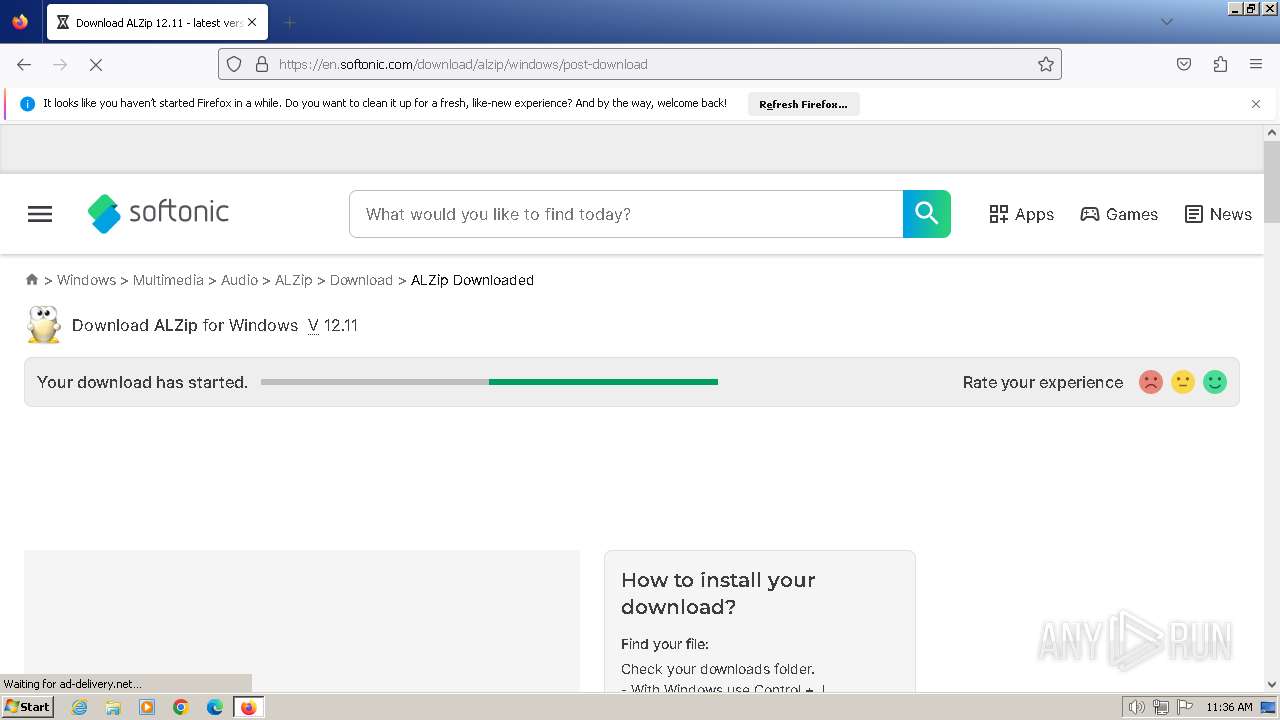The image size is (1280, 720).
Task: Click Refresh Firefox button
Action: 803,104
